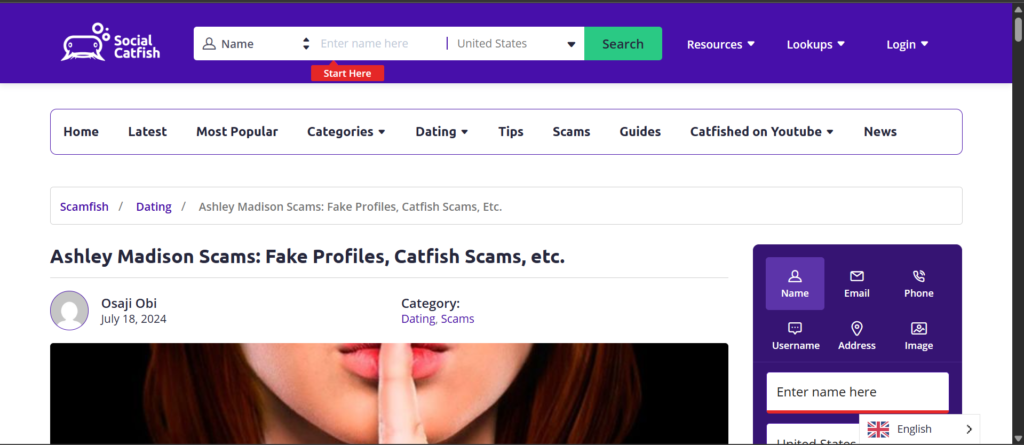The width and height of the screenshot is (1024, 445).
Task: Follow the Scamfish breadcrumb link
Action: (84, 206)
